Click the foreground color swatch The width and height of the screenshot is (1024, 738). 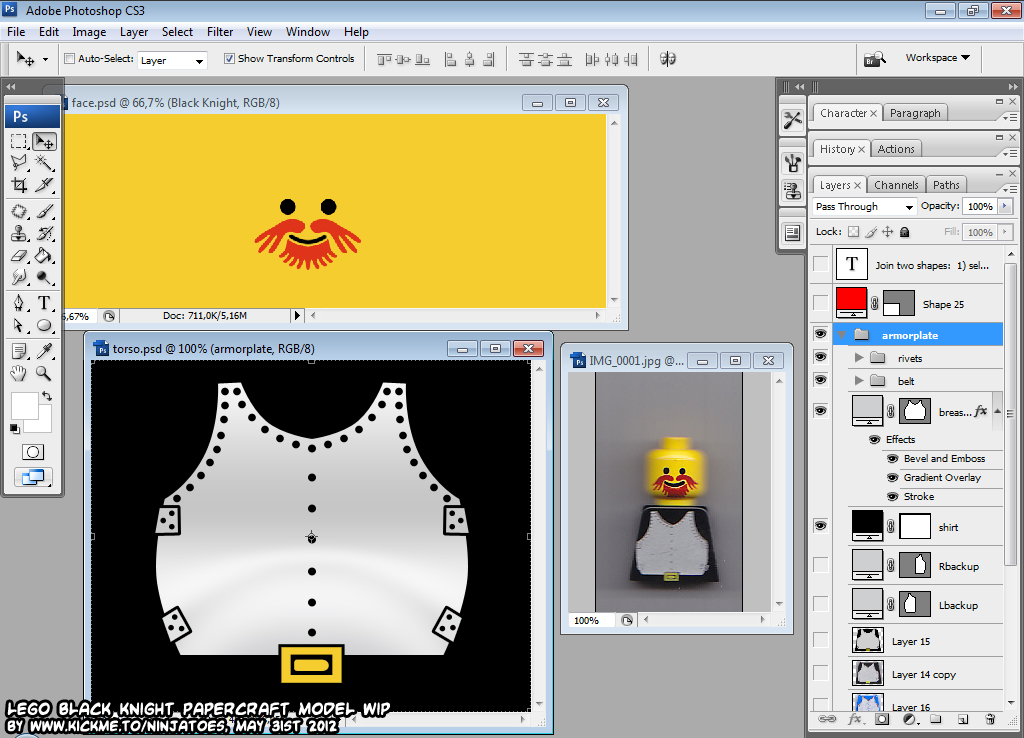coord(25,406)
